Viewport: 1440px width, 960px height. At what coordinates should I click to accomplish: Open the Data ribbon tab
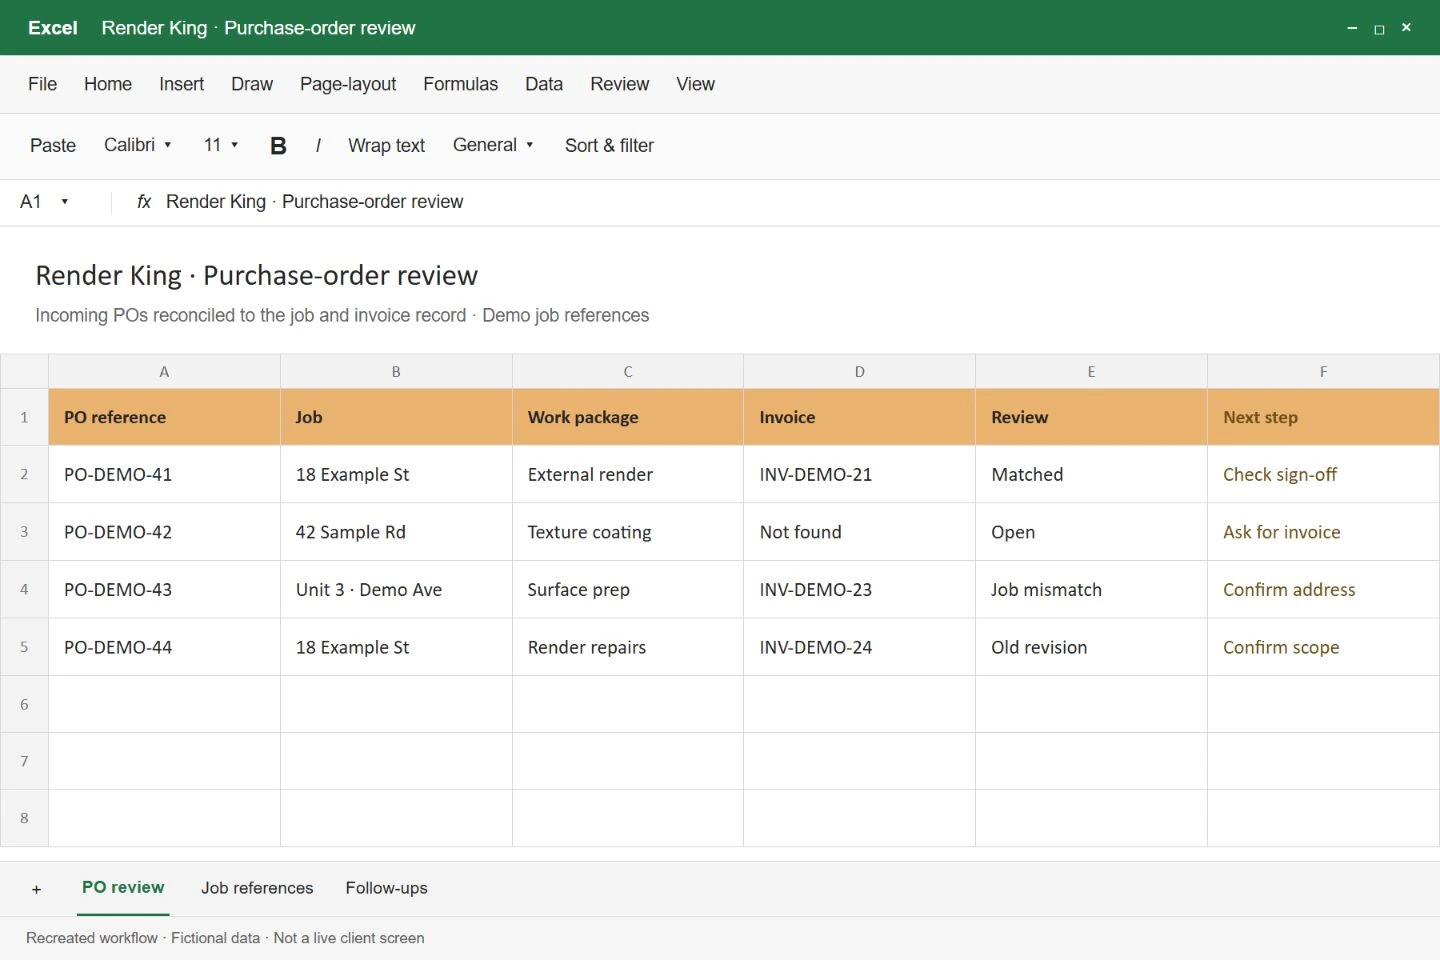tap(544, 84)
